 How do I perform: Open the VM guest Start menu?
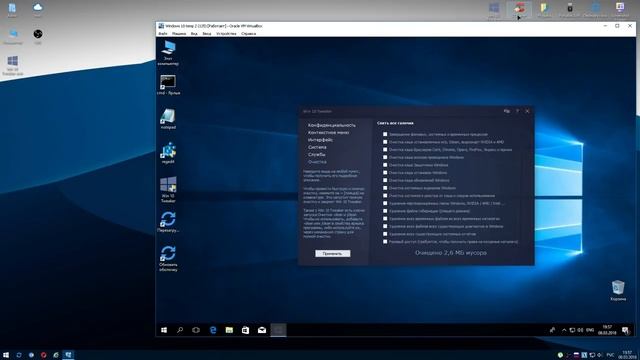[x=164, y=330]
